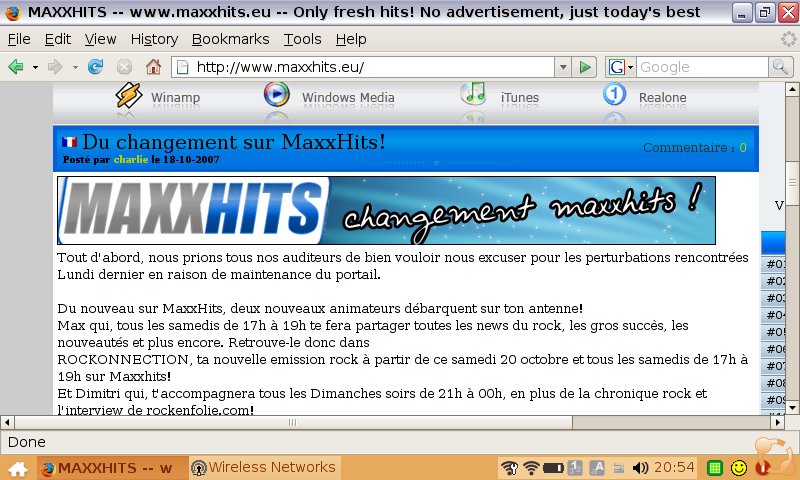This screenshot has width=800, height=480.
Task: Click the green Go arrow button
Action: [585, 67]
